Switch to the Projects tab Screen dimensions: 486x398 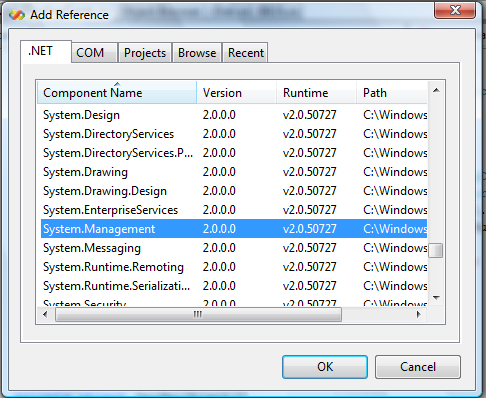tap(145, 53)
